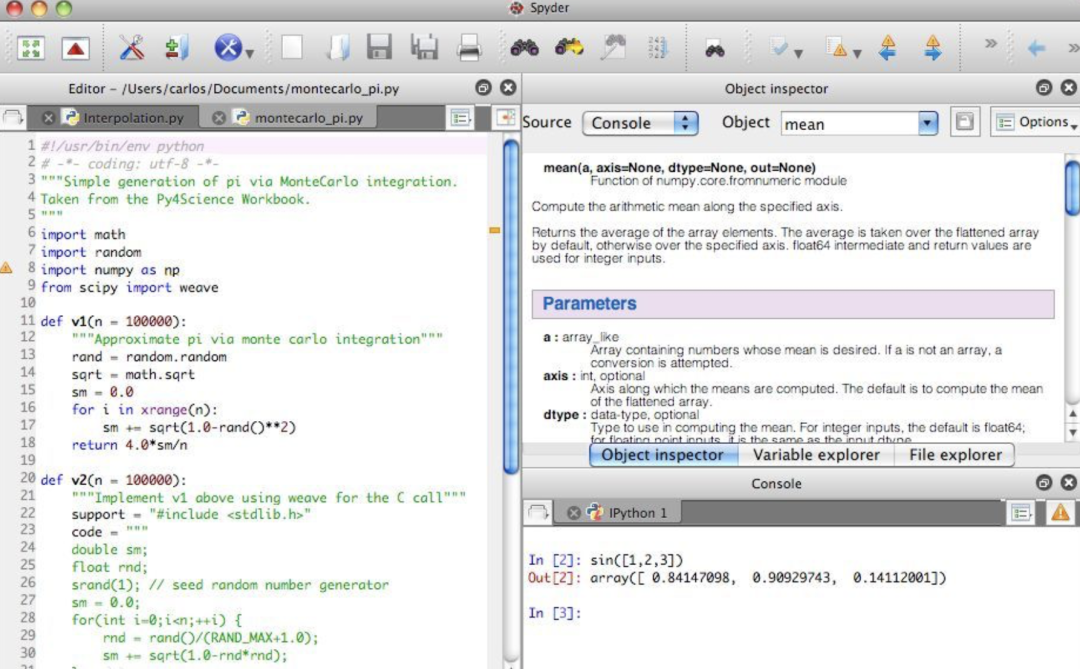Image resolution: width=1080 pixels, height=669 pixels.
Task: Close the montecarlo_pi.py tab
Action: click(x=218, y=118)
